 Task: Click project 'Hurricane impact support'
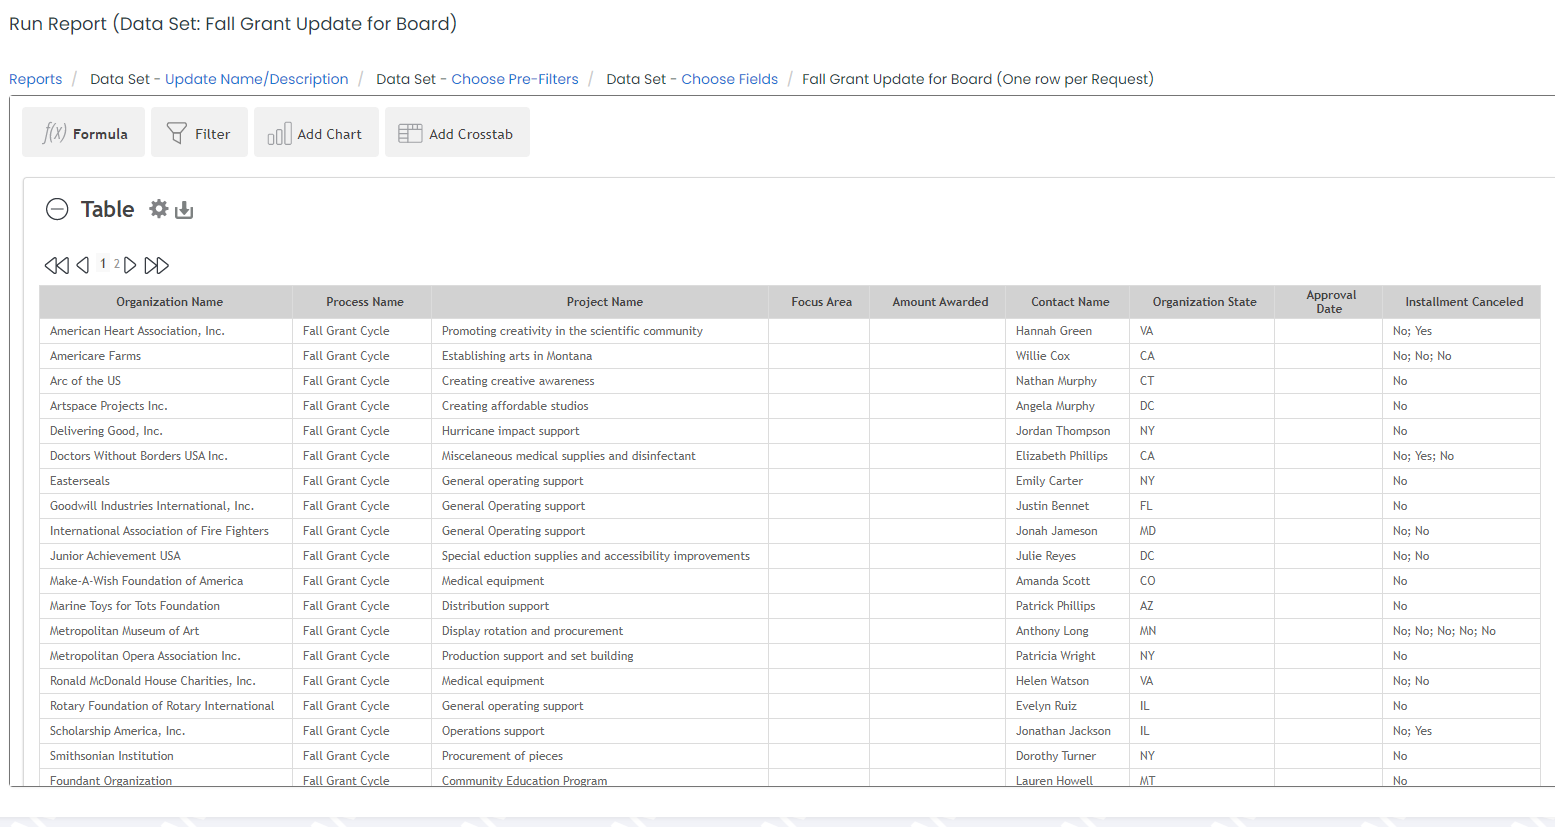click(511, 431)
